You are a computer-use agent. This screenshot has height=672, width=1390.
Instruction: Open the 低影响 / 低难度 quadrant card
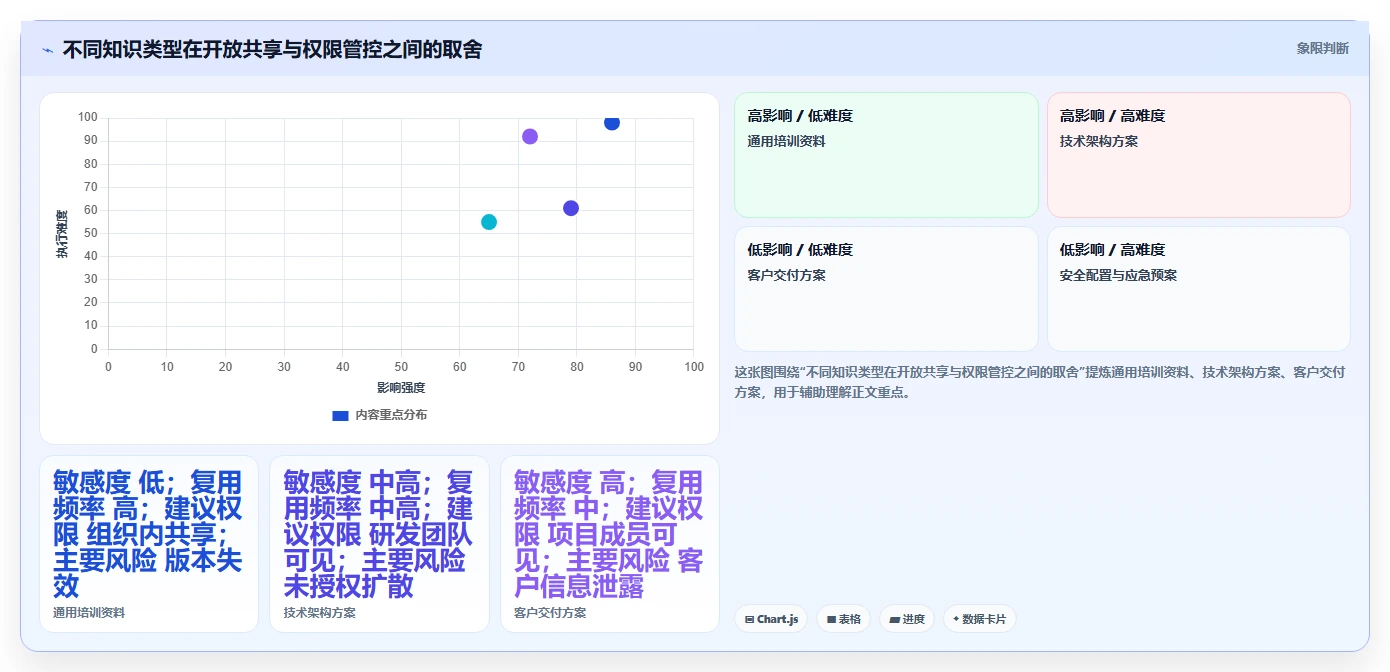[886, 289]
